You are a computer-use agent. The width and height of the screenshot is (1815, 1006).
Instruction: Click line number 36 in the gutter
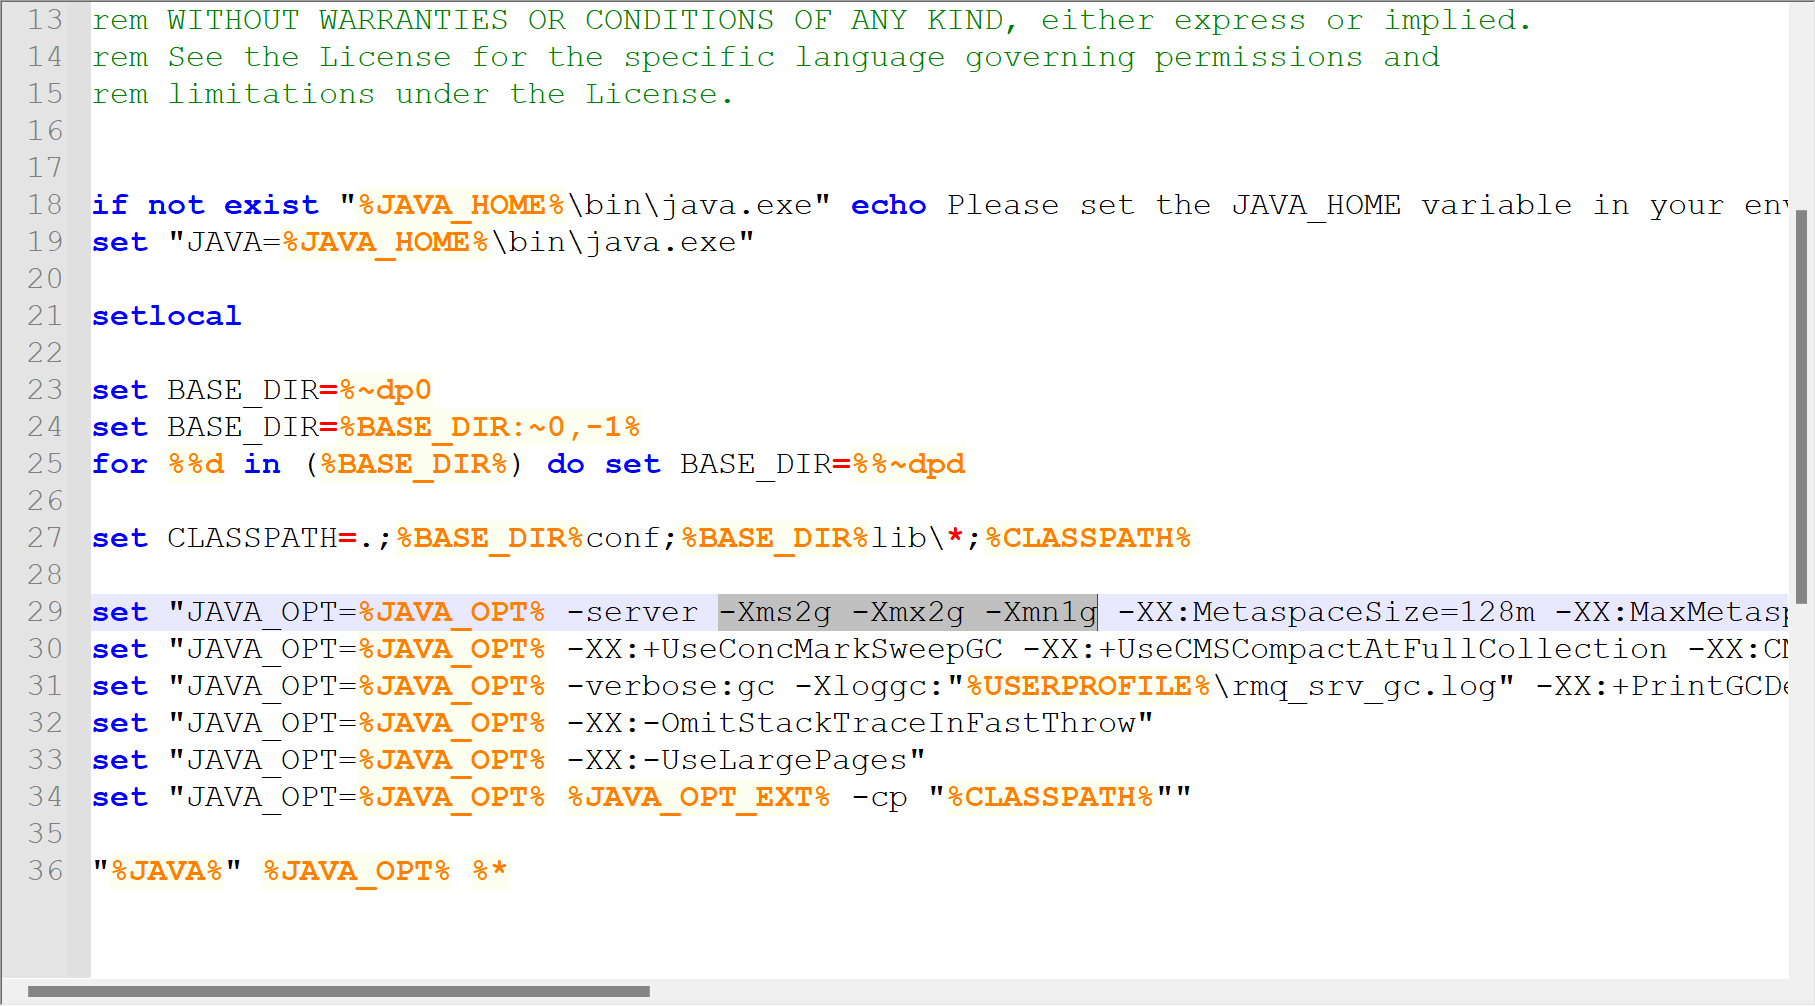(45, 871)
